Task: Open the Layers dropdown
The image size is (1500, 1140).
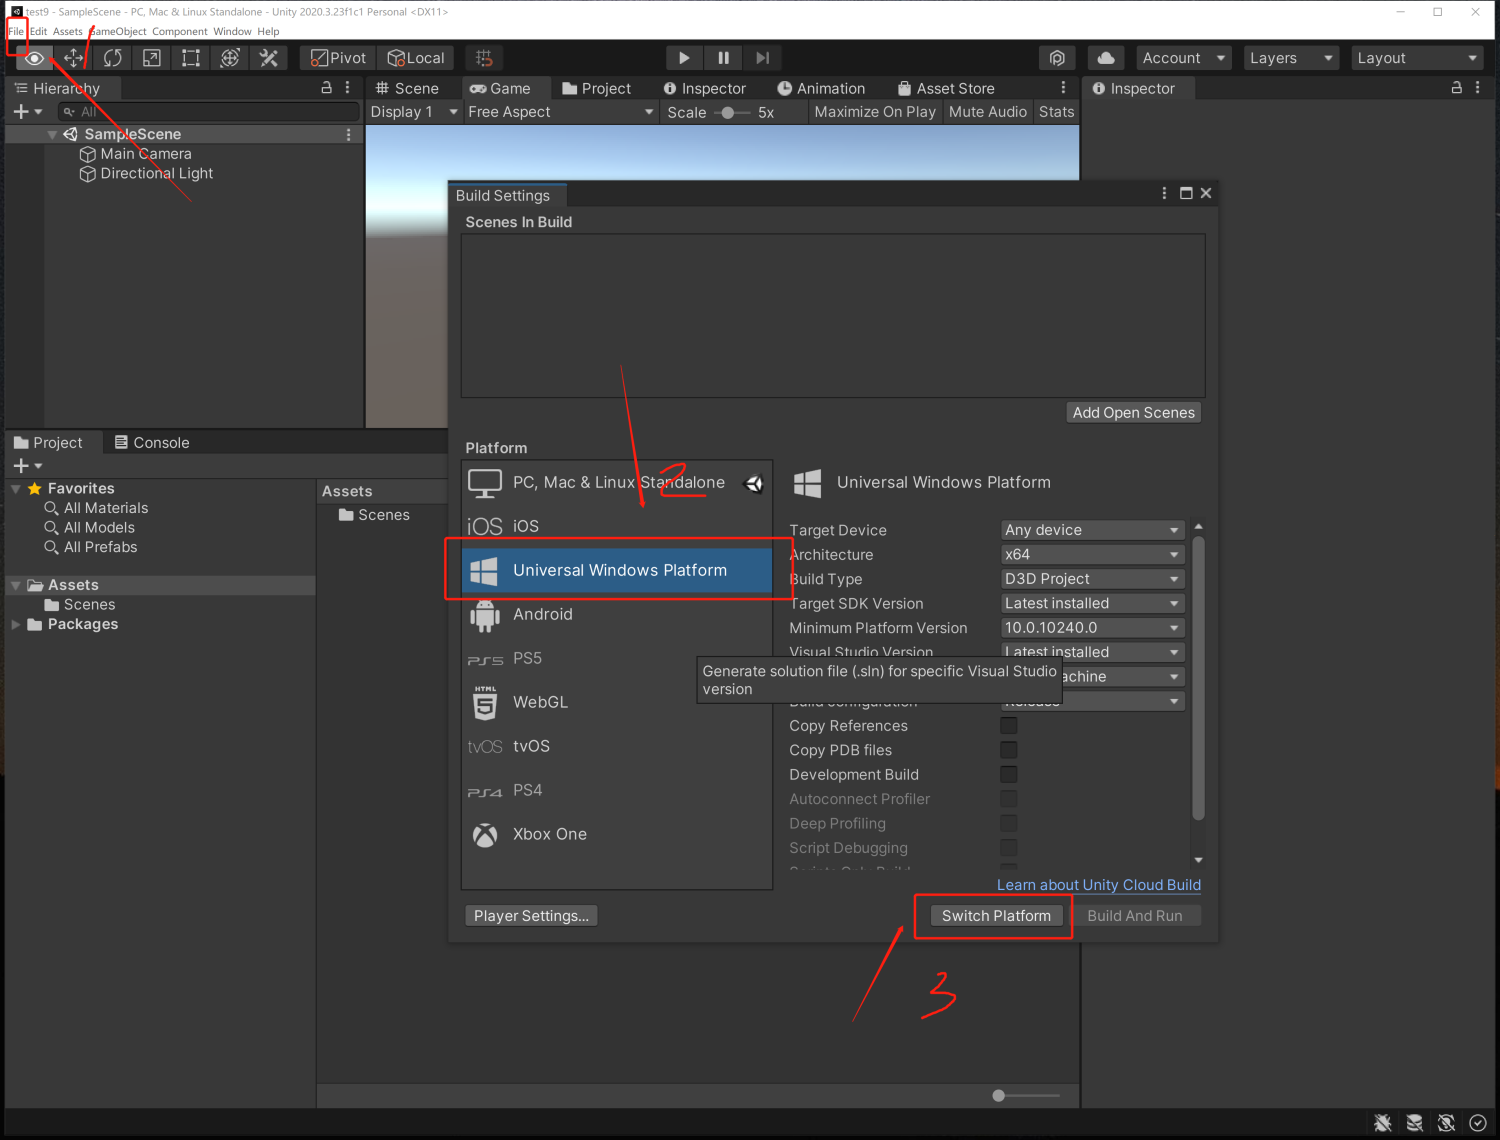Action: point(1291,58)
